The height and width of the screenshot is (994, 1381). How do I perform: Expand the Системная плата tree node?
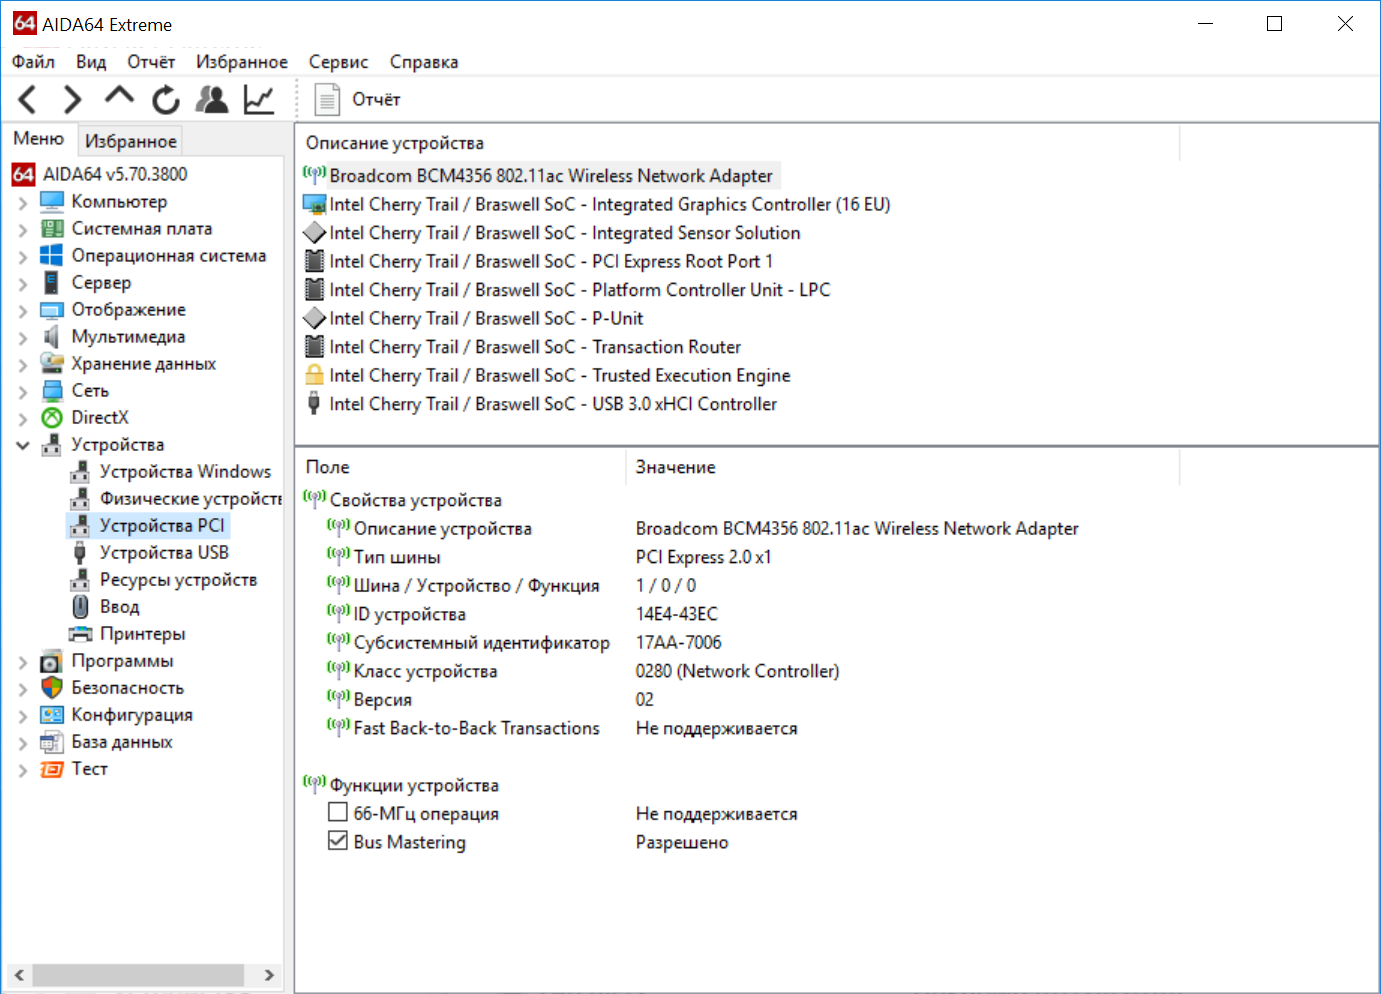click(23, 229)
